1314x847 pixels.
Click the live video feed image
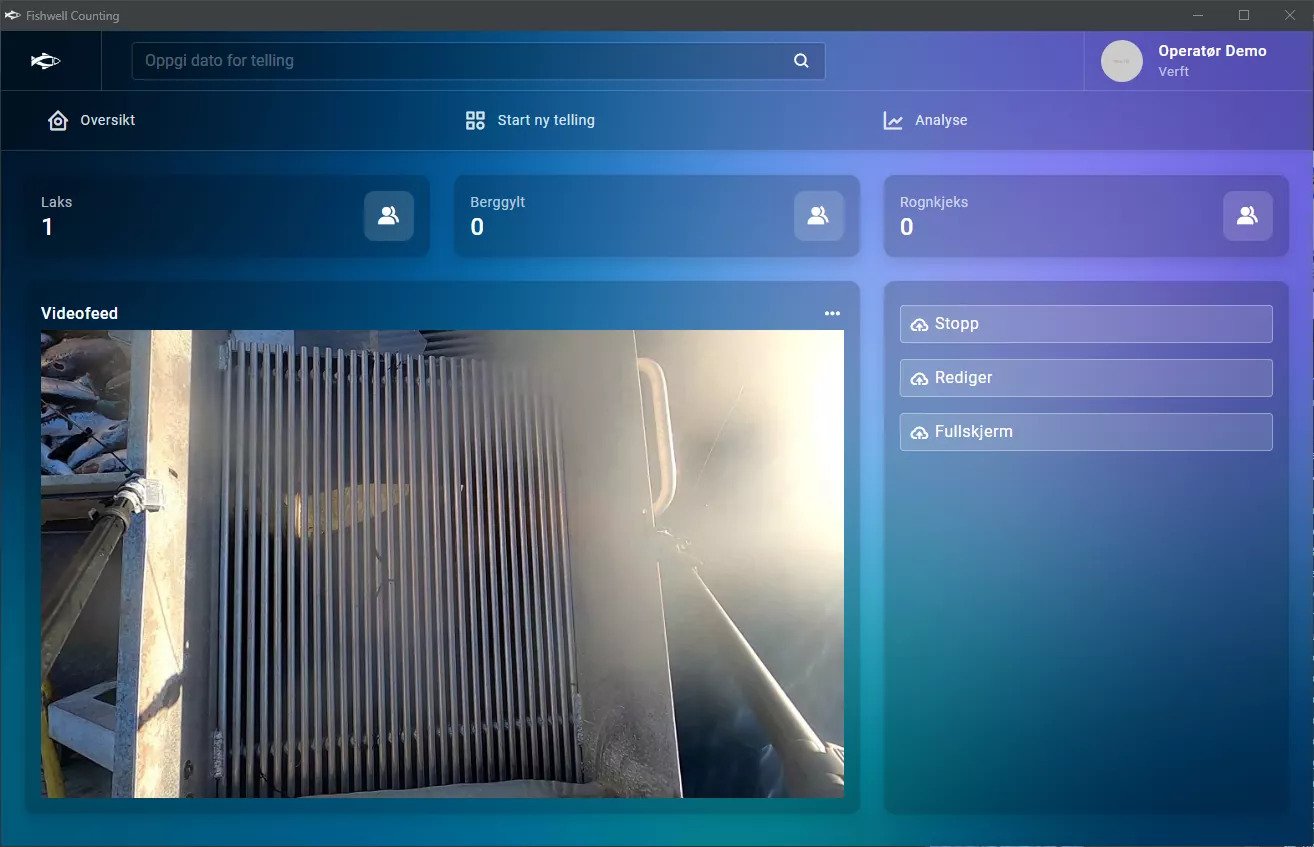(442, 564)
